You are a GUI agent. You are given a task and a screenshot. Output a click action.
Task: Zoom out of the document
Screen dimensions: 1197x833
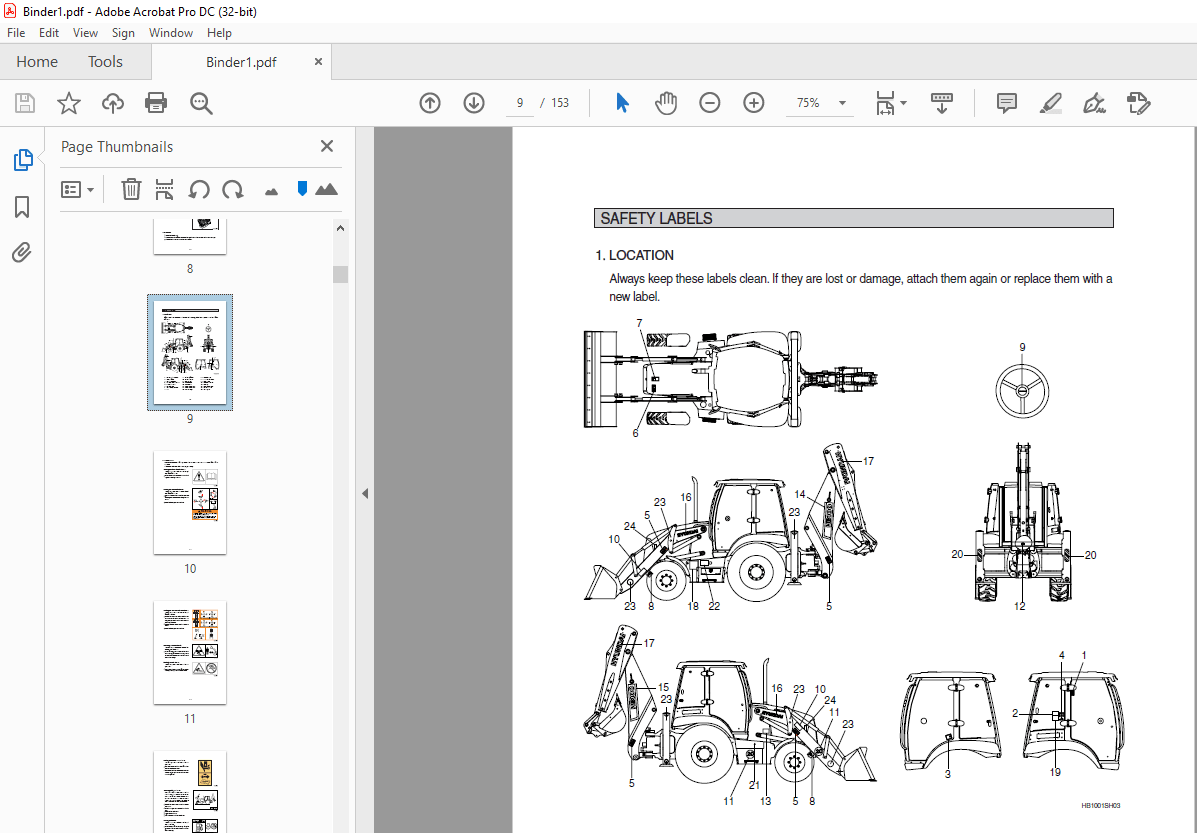[x=709, y=102]
